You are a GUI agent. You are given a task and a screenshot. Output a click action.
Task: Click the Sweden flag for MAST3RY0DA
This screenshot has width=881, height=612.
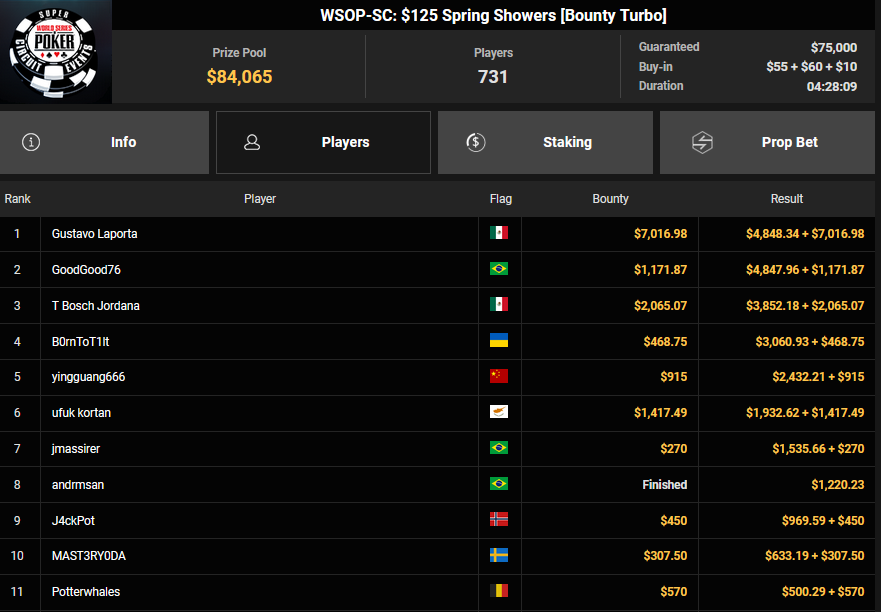coord(499,556)
